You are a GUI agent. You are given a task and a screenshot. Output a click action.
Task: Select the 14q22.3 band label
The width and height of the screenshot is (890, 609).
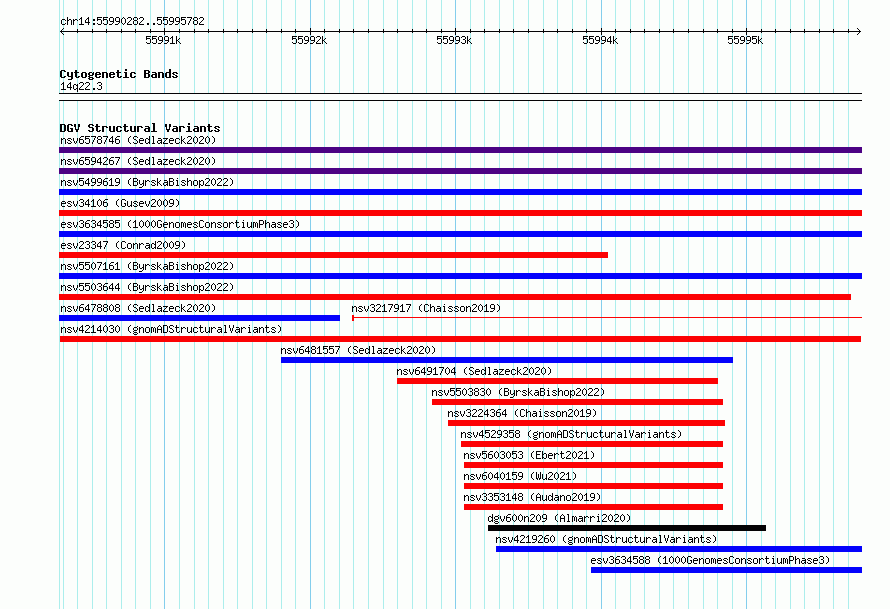point(81,87)
